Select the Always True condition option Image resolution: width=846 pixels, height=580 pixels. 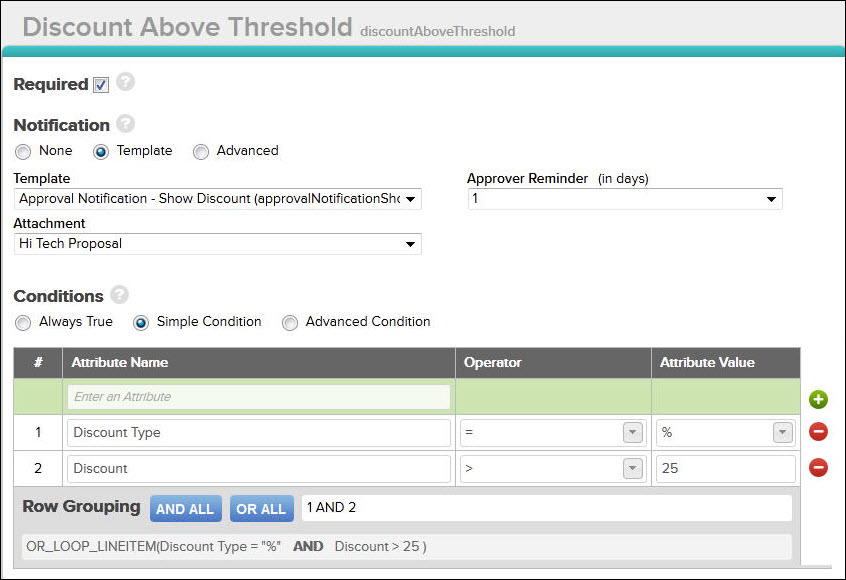tap(22, 322)
